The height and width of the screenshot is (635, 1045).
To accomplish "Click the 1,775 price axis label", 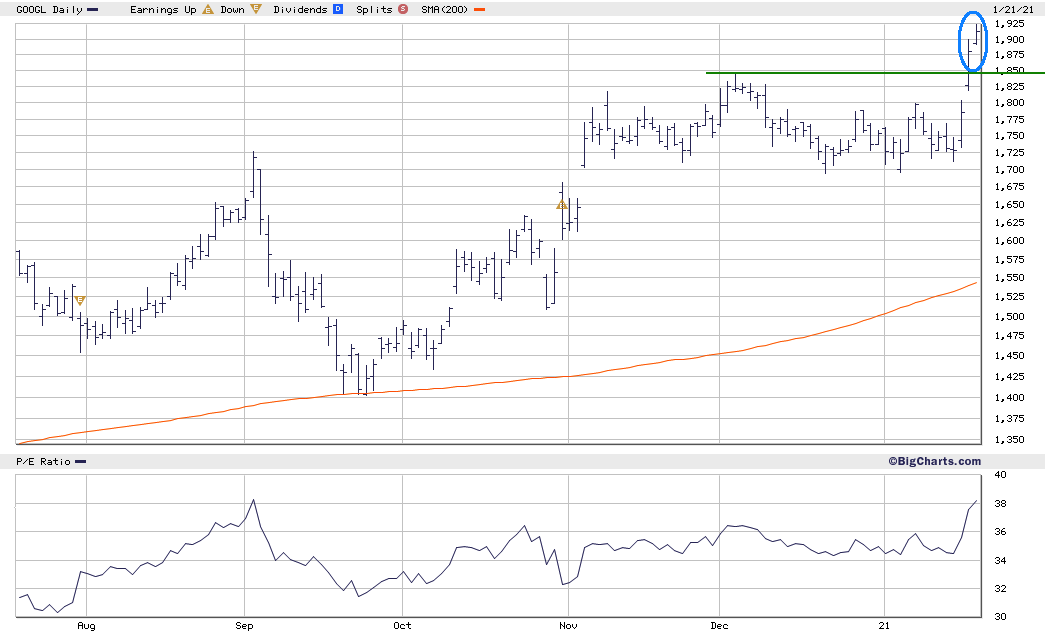I will (1010, 120).
